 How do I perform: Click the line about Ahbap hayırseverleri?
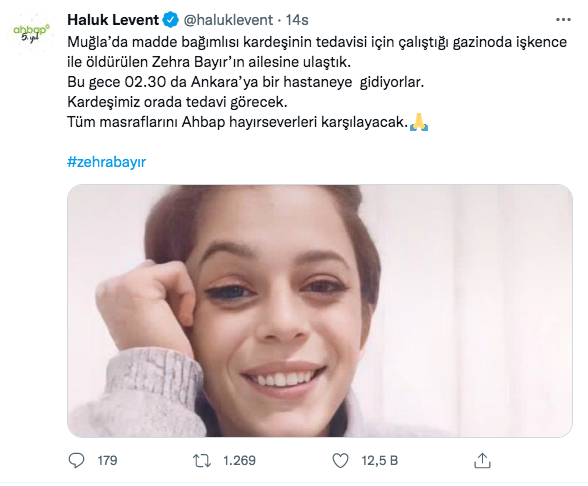(237, 122)
